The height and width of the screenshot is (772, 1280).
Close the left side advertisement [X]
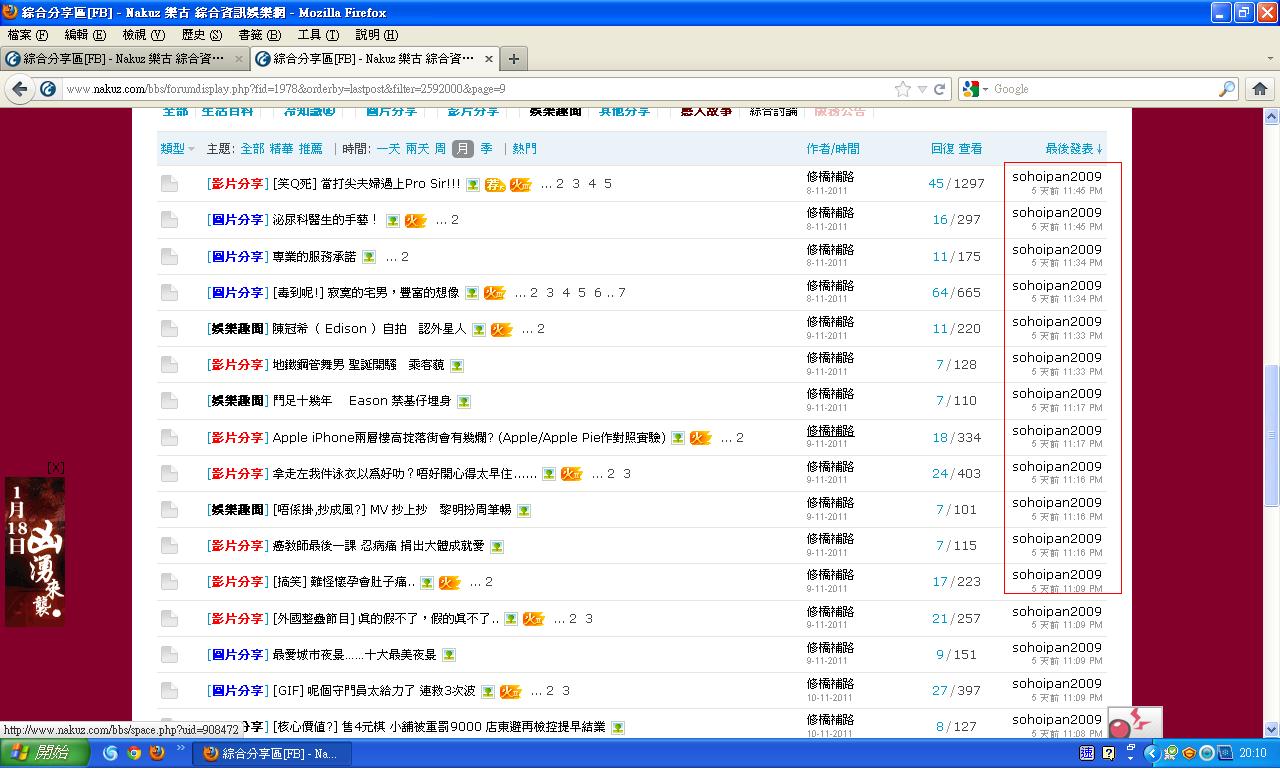(x=56, y=467)
